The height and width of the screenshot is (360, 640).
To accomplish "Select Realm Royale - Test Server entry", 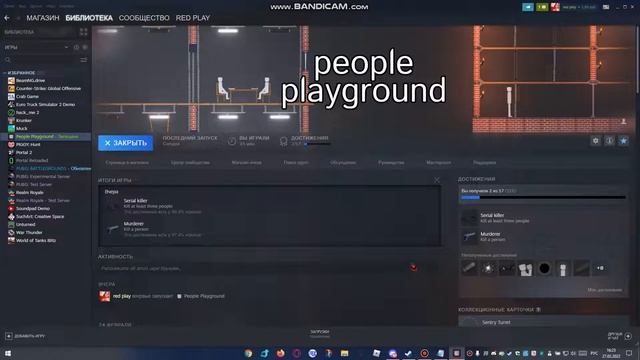I will 42,200.
